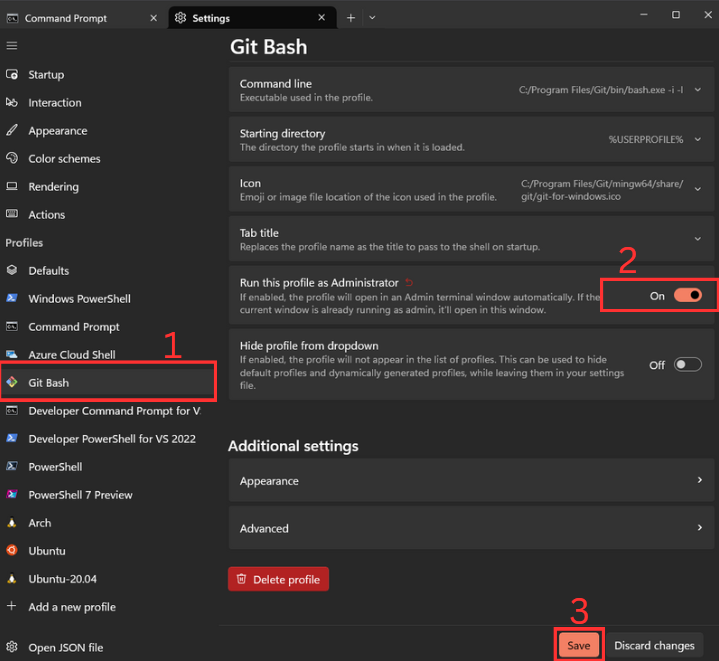Click the Git Bash diamond icon

pos(12,382)
